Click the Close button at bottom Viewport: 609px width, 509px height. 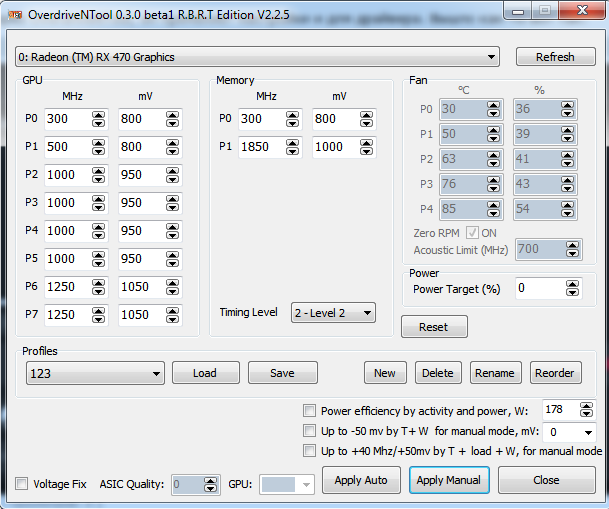coord(546,480)
